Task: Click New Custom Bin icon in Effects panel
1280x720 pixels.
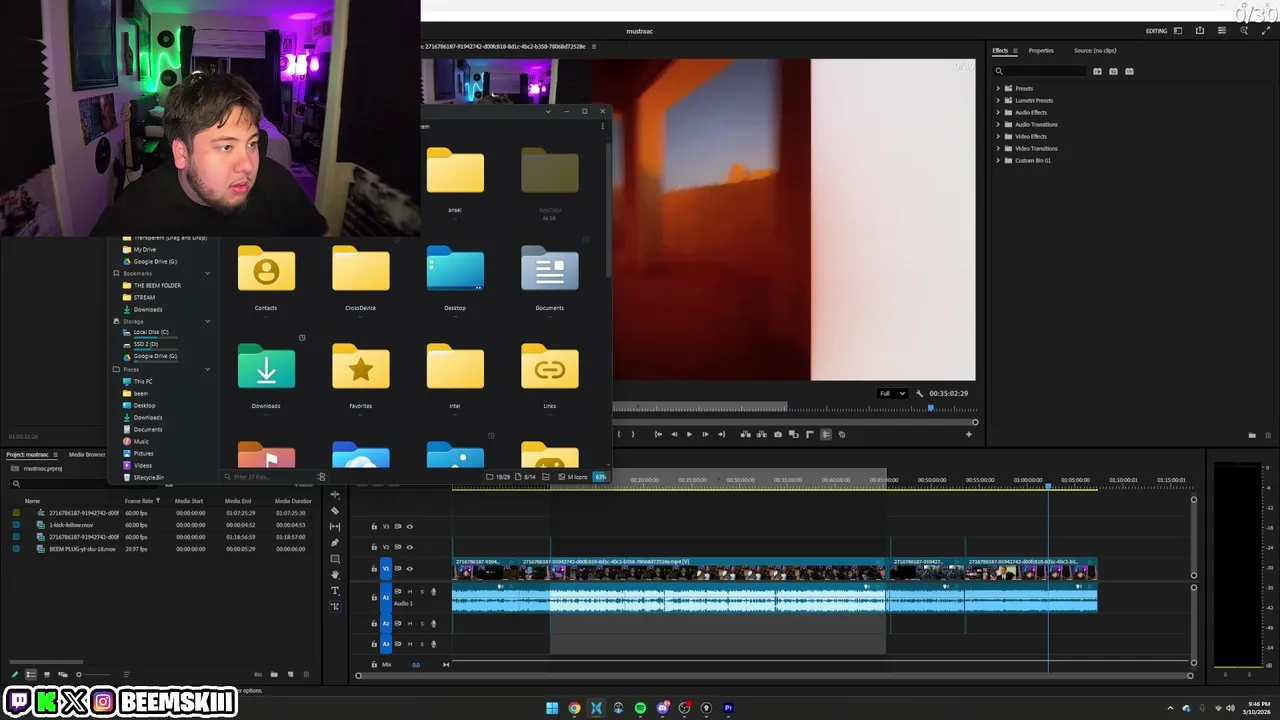Action: (1251, 435)
